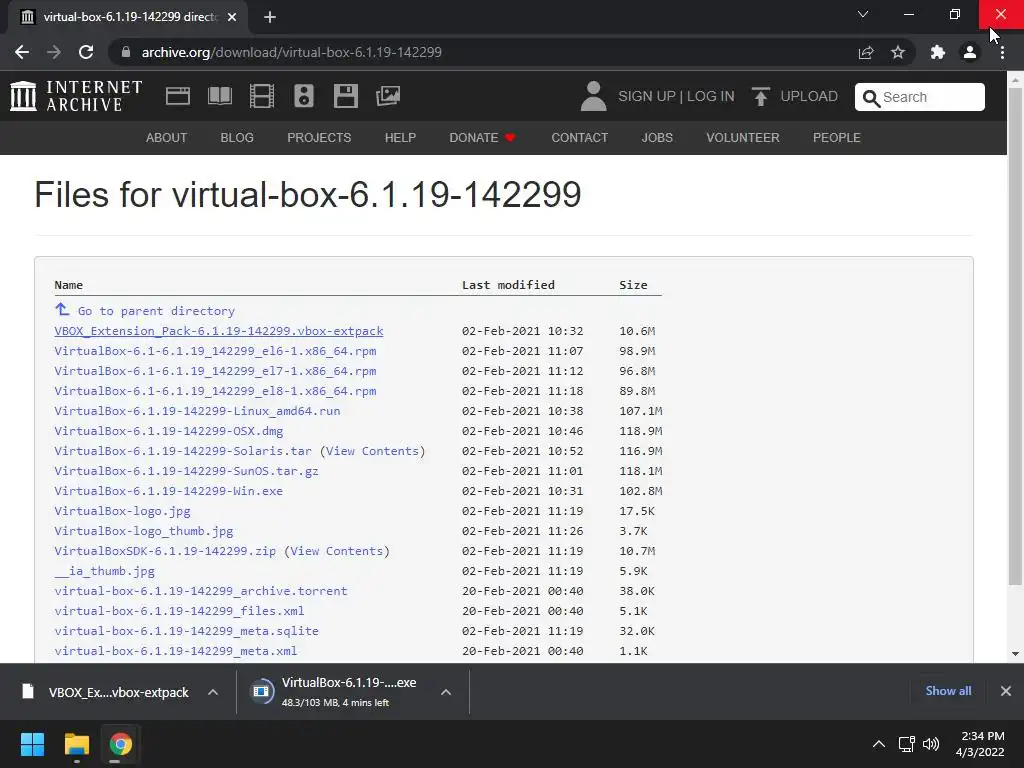Expand options for VirtualBox exe download
Screen dimensions: 1024x768
[x=446, y=692]
